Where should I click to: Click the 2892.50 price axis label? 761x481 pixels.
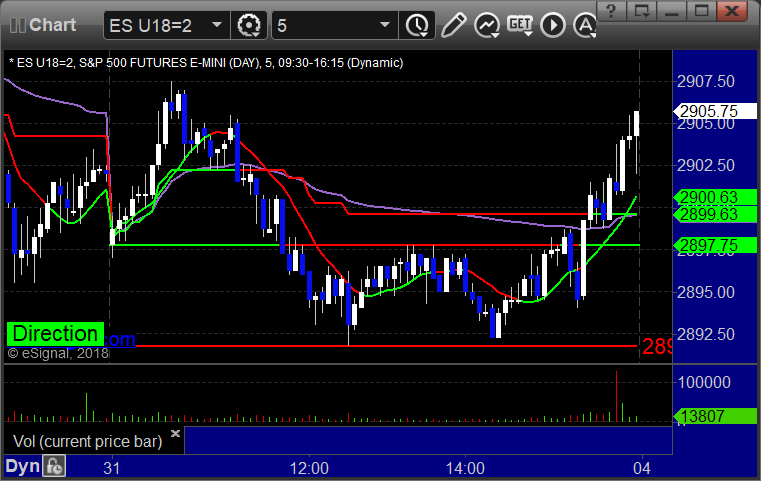(706, 334)
